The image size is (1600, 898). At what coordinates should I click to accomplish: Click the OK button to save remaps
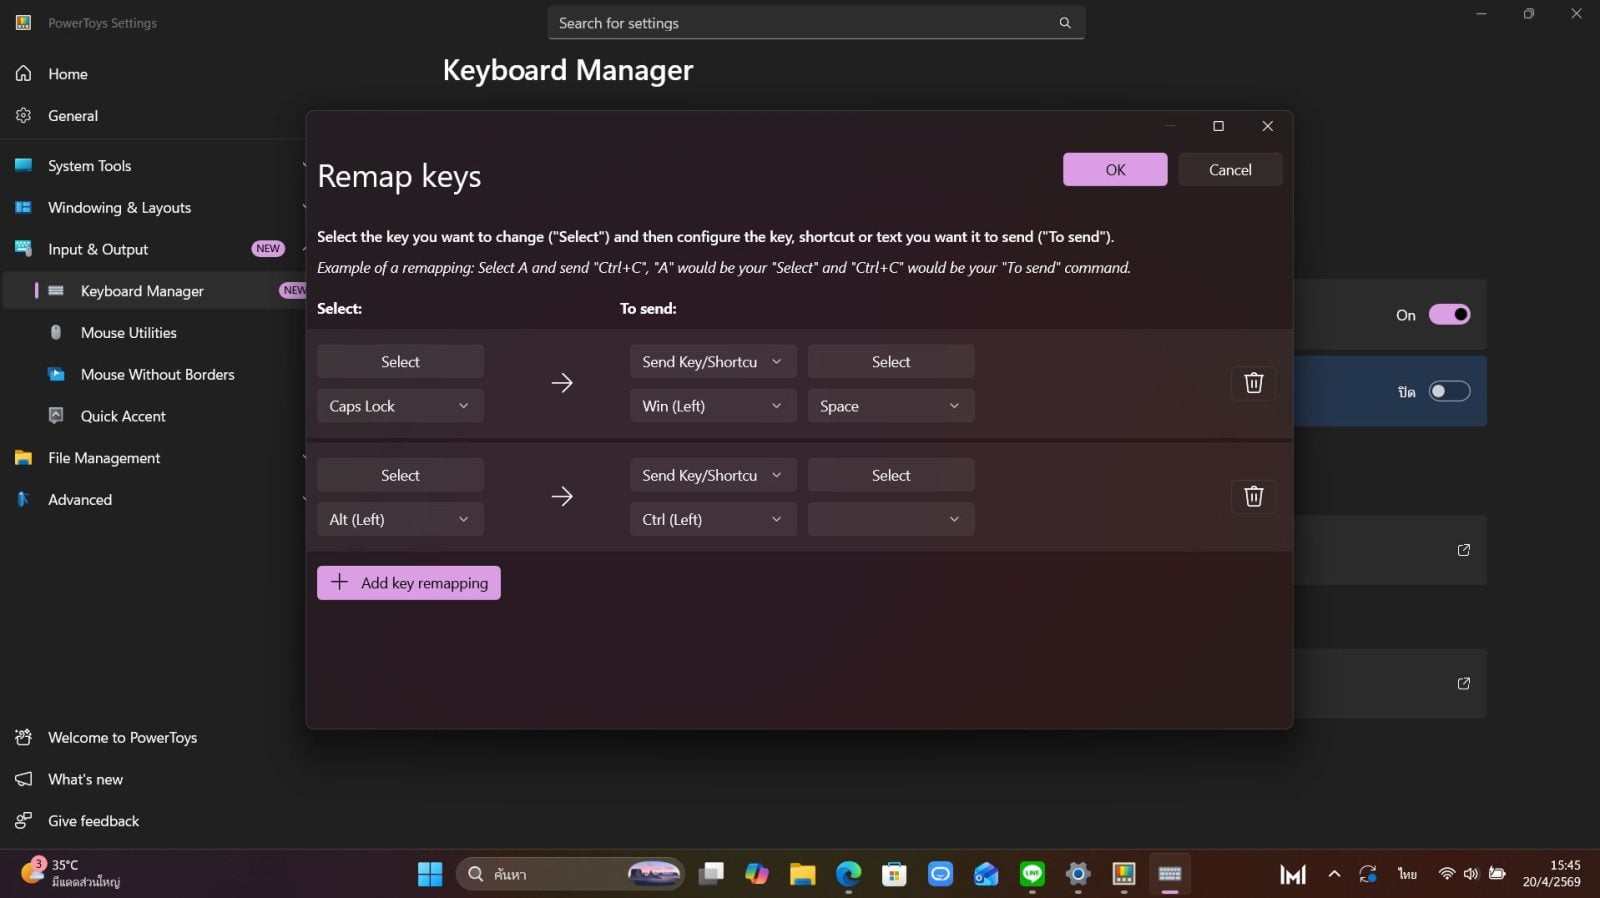click(x=1115, y=170)
